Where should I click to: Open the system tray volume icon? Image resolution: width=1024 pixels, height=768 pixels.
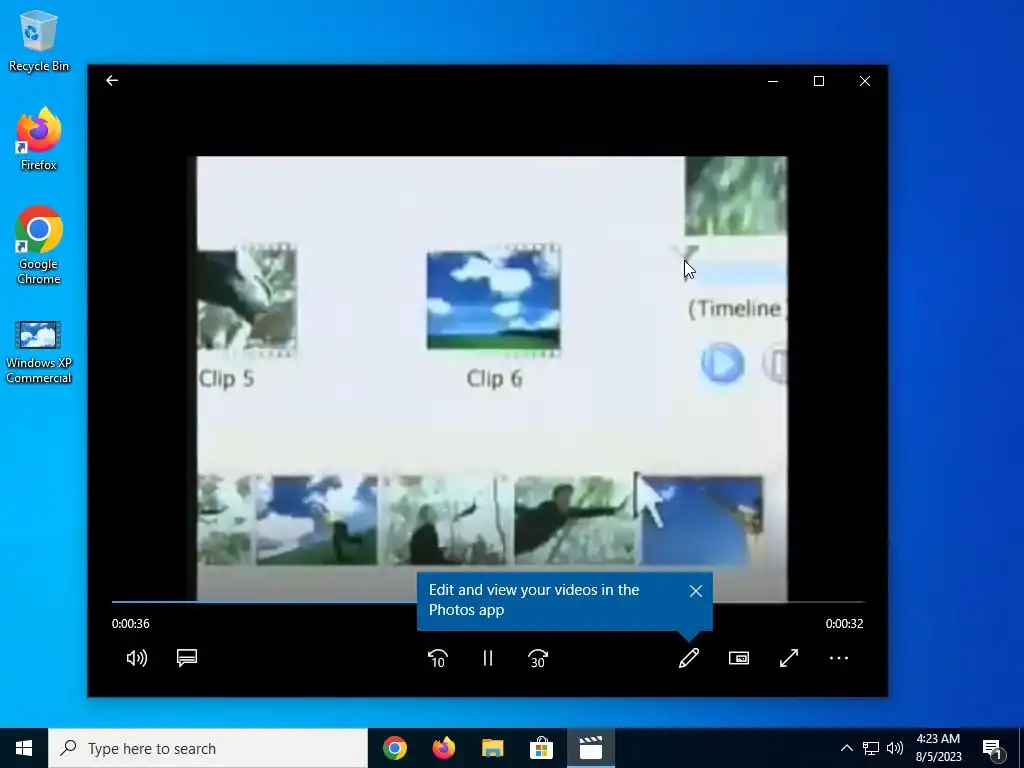pyautogui.click(x=895, y=748)
